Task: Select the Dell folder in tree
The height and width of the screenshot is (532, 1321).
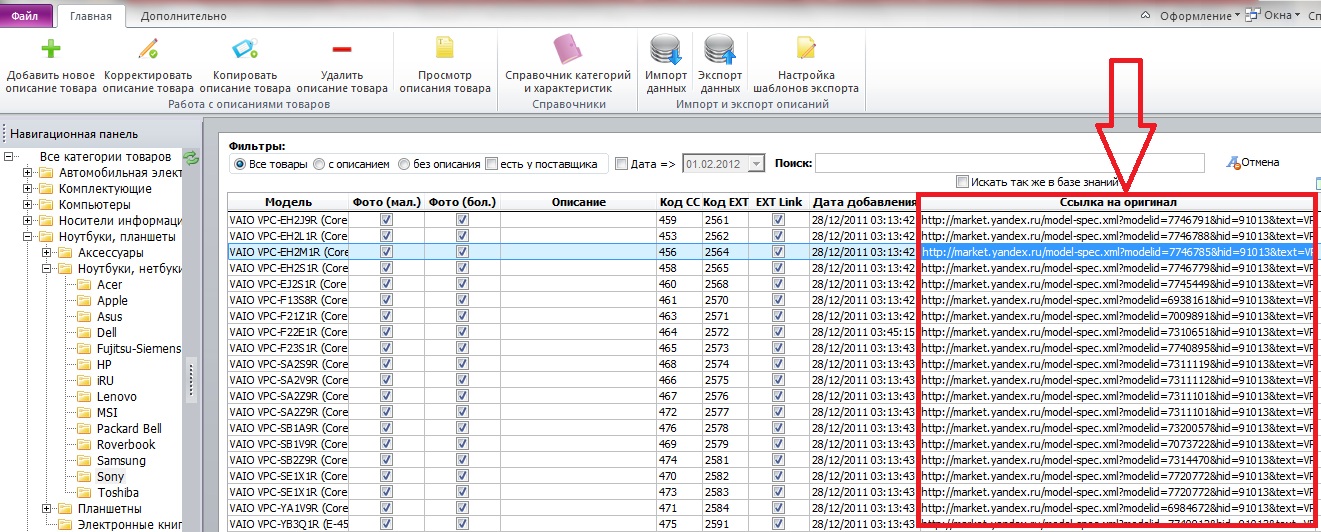Action: tap(108, 333)
